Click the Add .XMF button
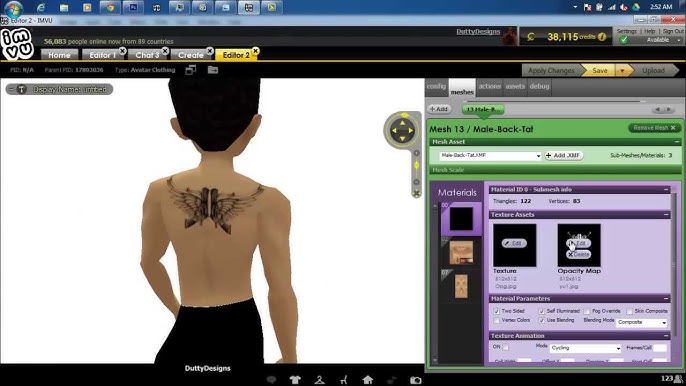This screenshot has width=686, height=386. [564, 155]
